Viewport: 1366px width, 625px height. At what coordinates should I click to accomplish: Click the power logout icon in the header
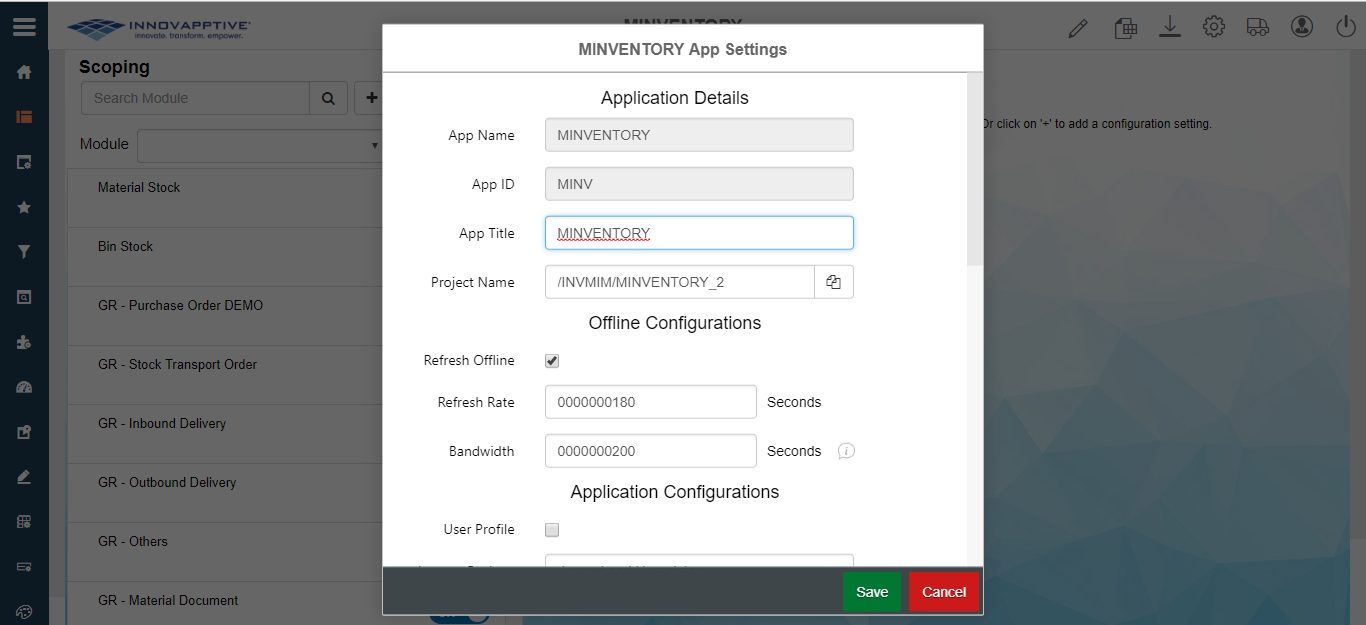pos(1346,27)
